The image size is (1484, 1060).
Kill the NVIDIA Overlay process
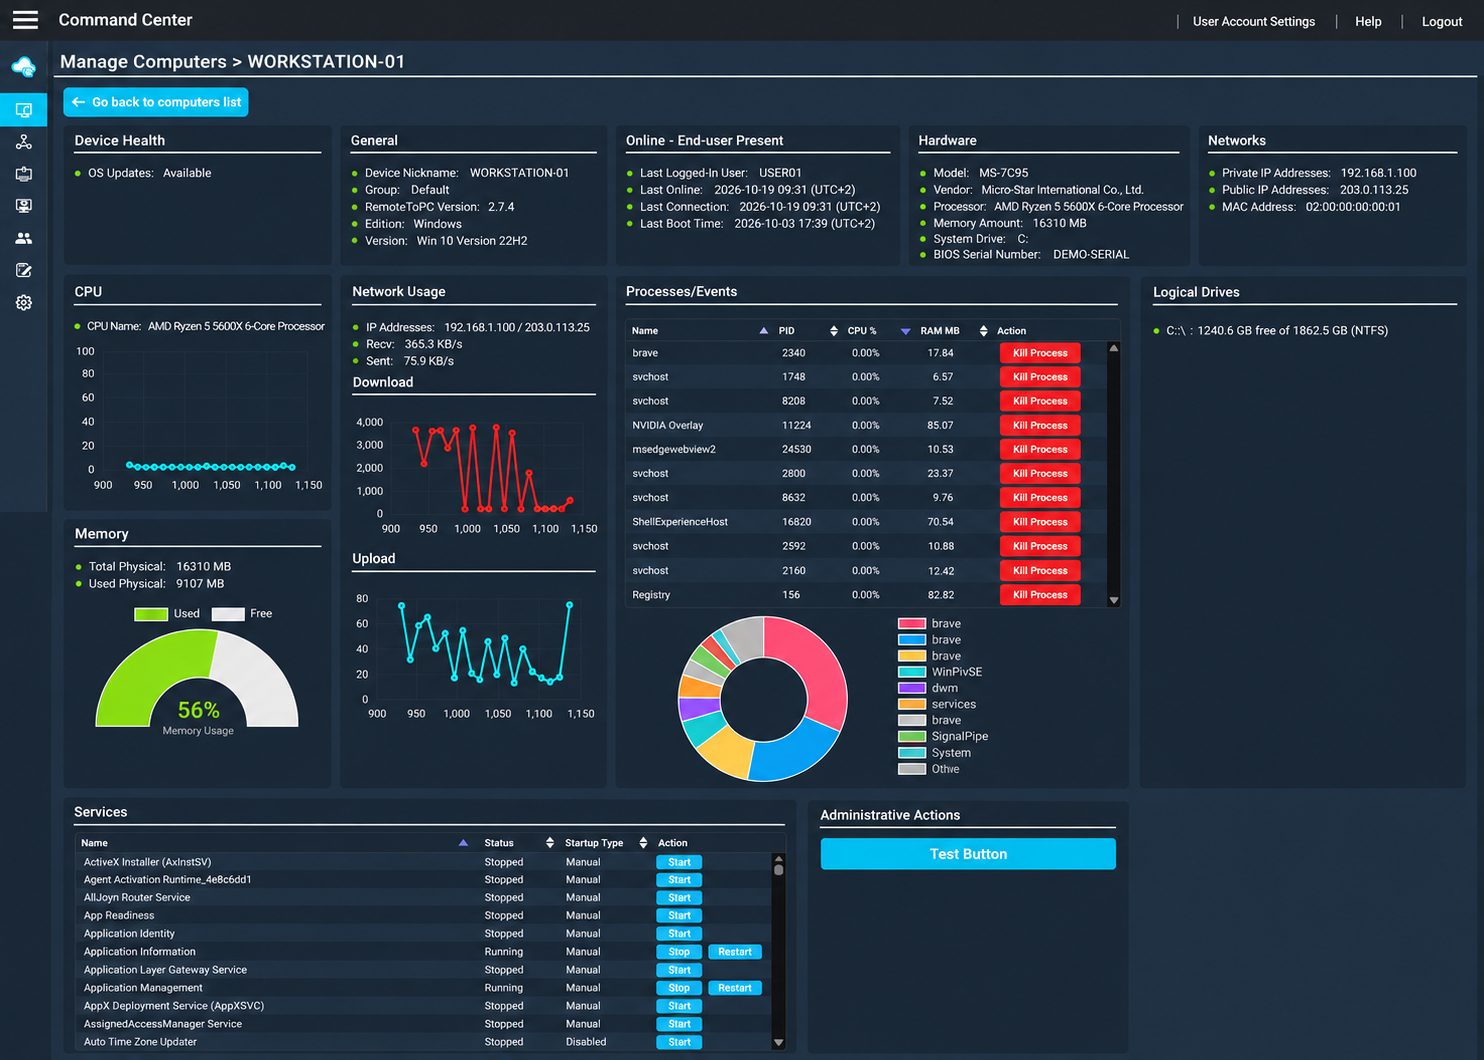tap(1040, 425)
